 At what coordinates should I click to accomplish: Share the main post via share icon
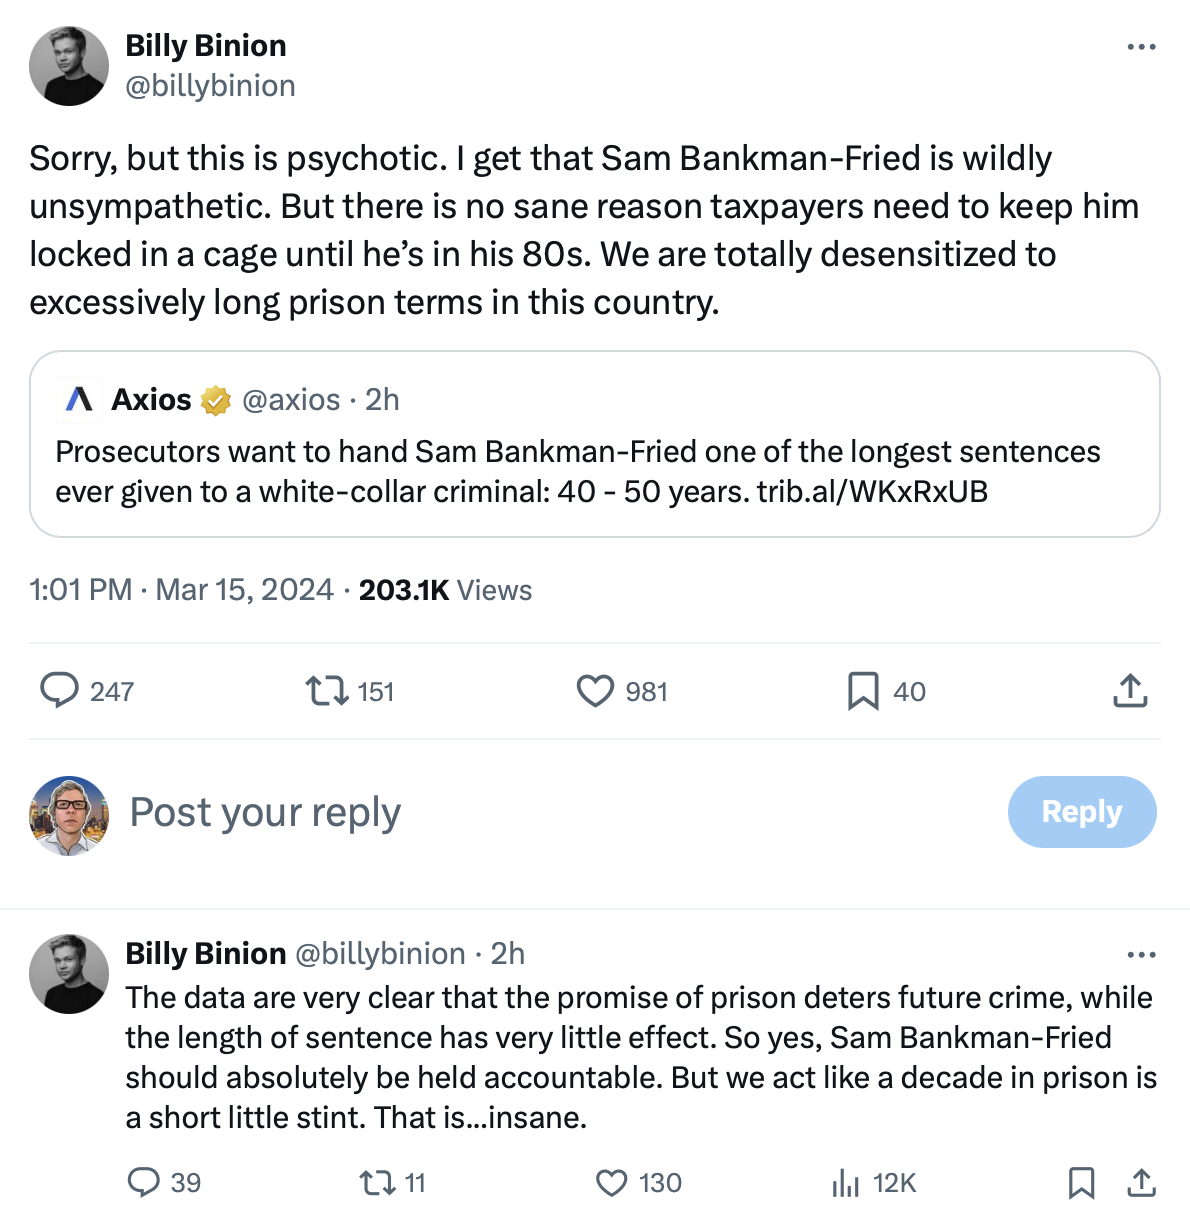pos(1130,691)
